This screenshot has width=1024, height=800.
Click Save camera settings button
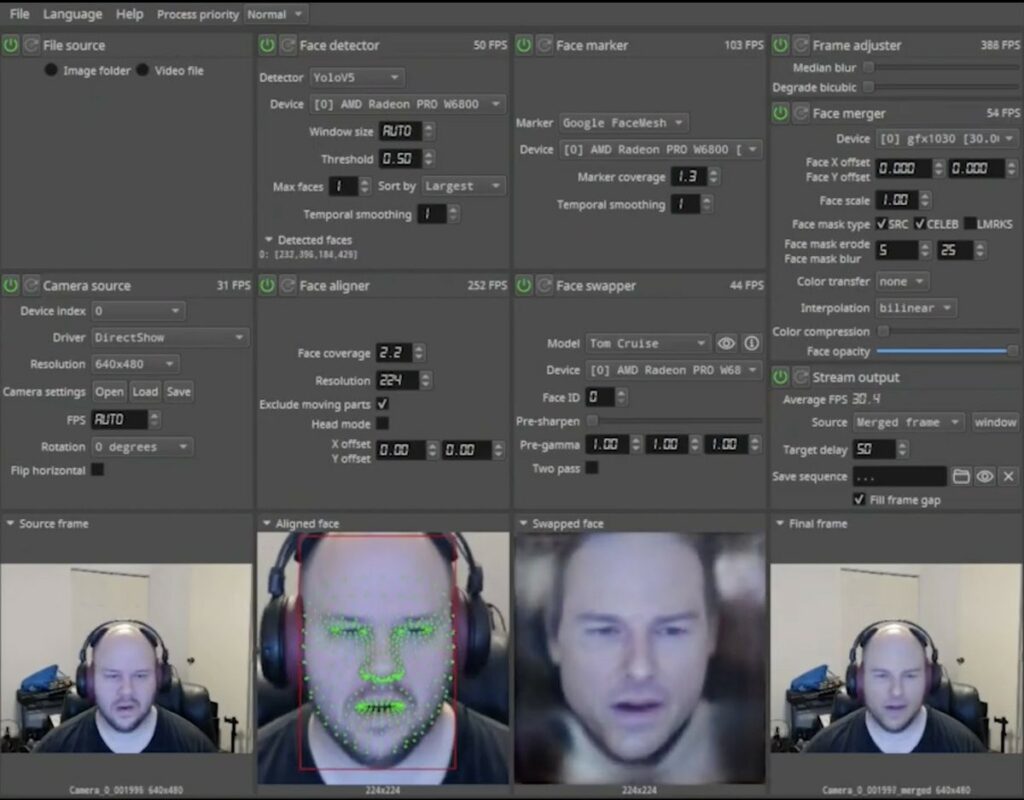178,392
